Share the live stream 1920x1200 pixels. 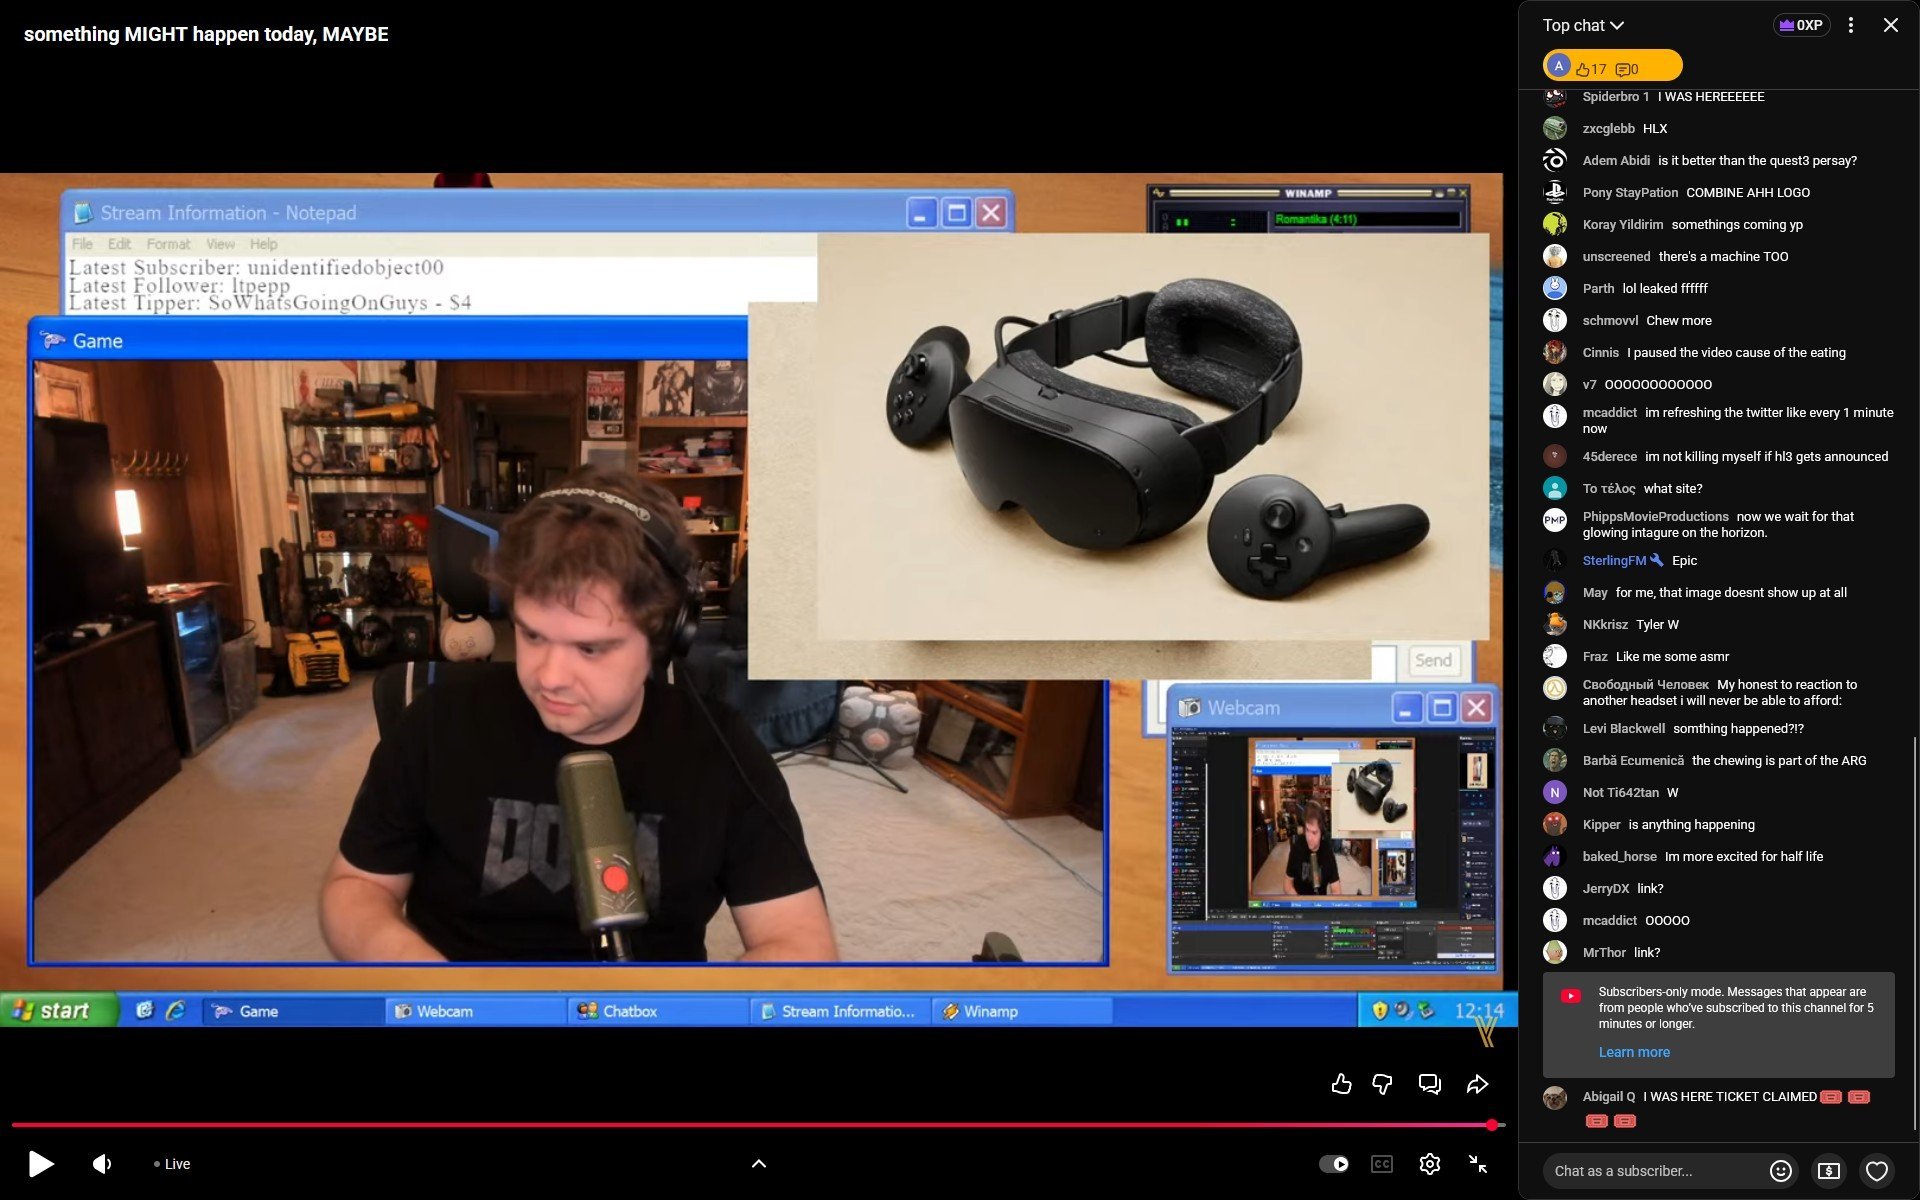1477,1084
